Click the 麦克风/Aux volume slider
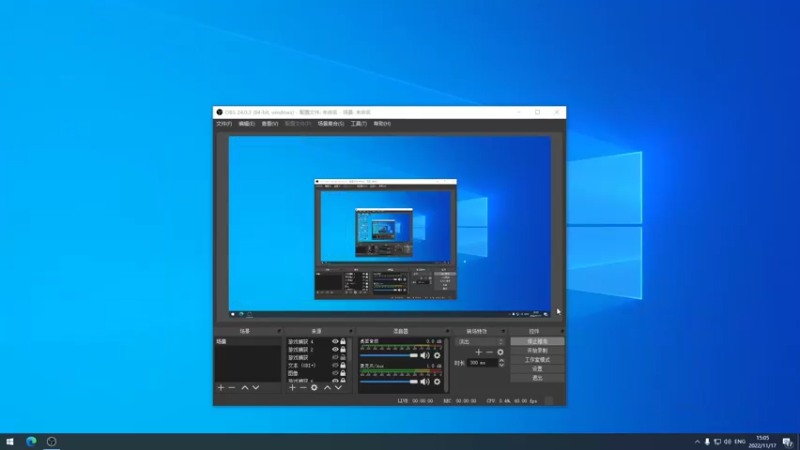Screen dimensions: 800x450 tap(389, 381)
